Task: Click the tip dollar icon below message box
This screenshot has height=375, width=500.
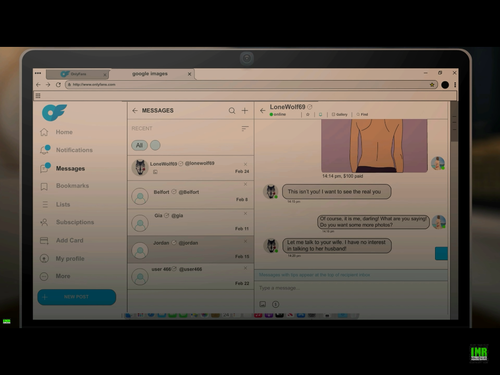Action: (275, 304)
